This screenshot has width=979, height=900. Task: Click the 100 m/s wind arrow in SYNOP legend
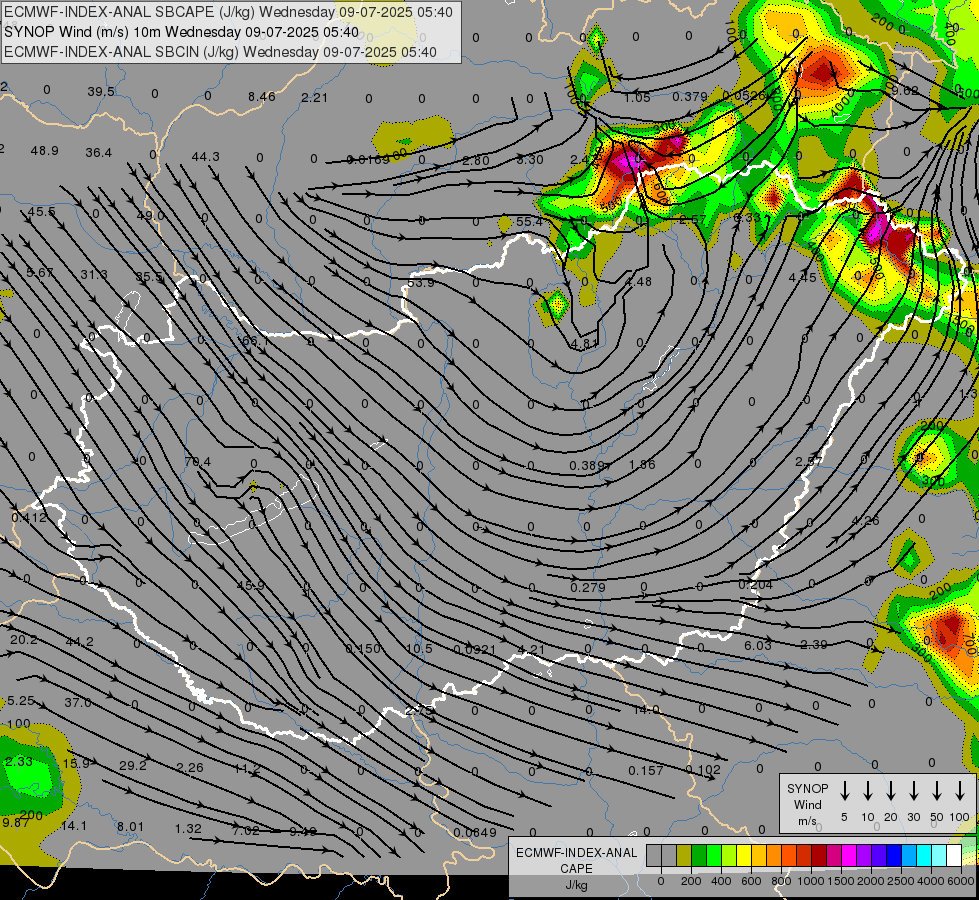tap(960, 791)
